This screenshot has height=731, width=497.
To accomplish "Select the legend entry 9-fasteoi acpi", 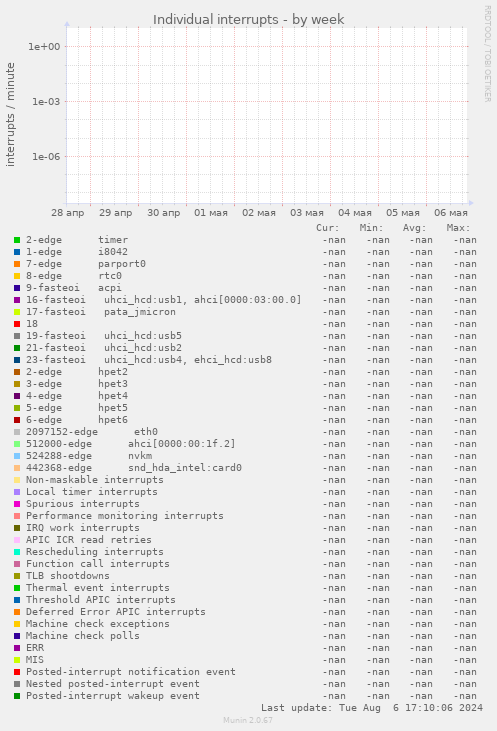I will (x=74, y=288).
